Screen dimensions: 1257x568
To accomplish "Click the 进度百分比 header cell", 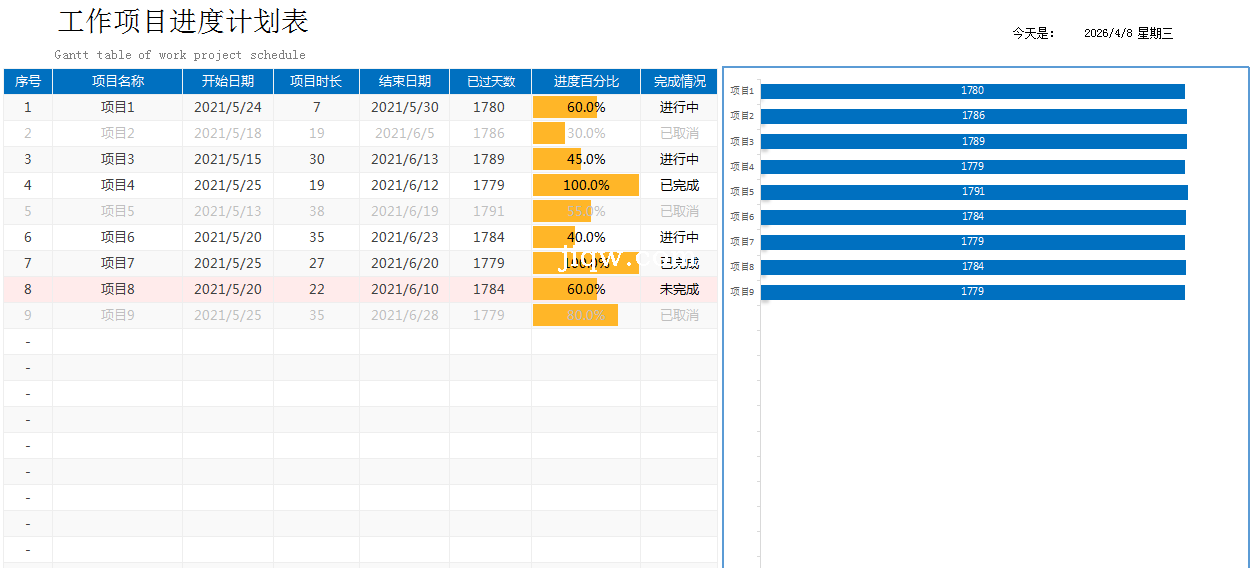I will tap(586, 82).
